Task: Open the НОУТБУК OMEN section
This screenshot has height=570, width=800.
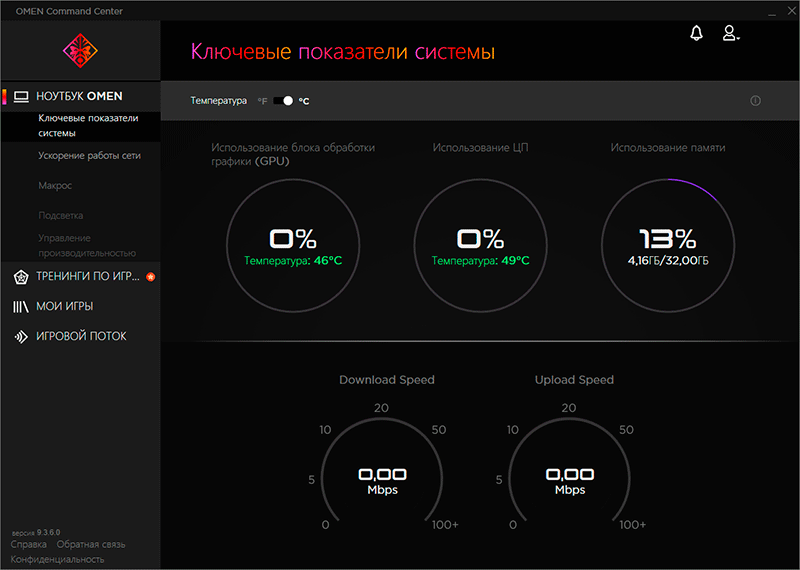Action: pyautogui.click(x=81, y=96)
